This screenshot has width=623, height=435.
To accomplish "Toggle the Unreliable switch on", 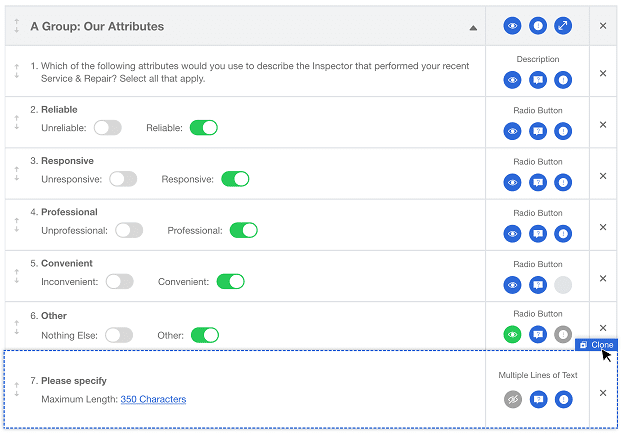I will tap(108, 128).
